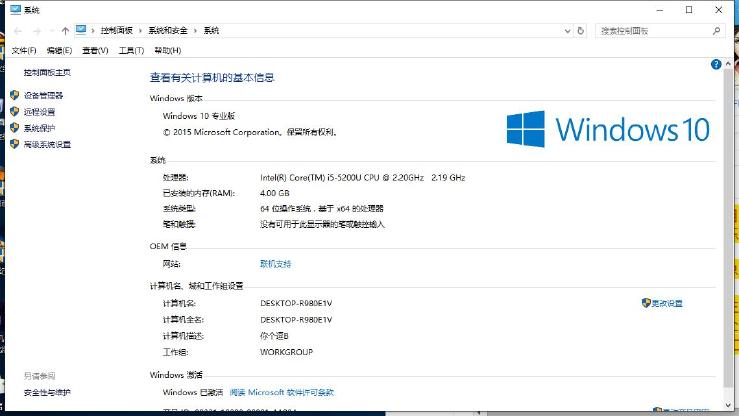Open 系统保护 link
The height and width of the screenshot is (416, 739).
point(40,128)
